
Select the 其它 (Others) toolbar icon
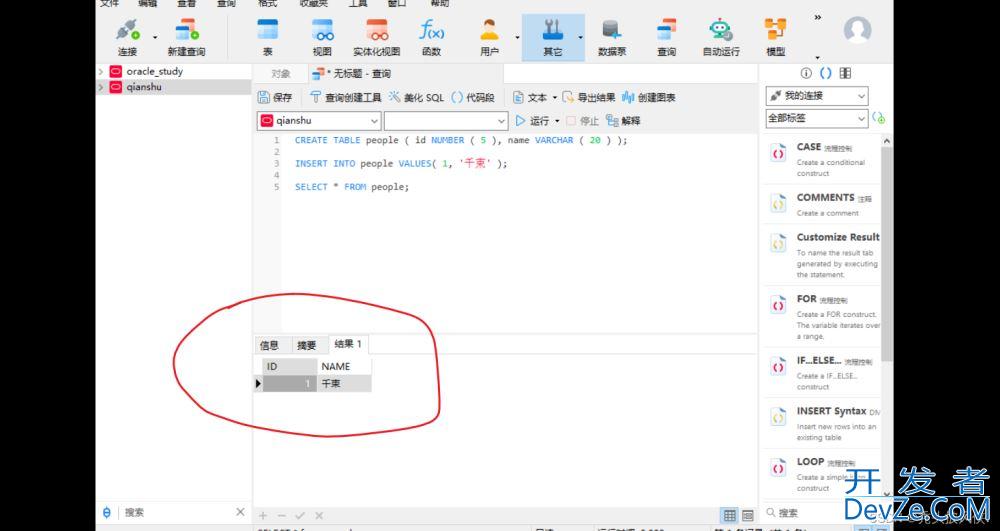[552, 38]
